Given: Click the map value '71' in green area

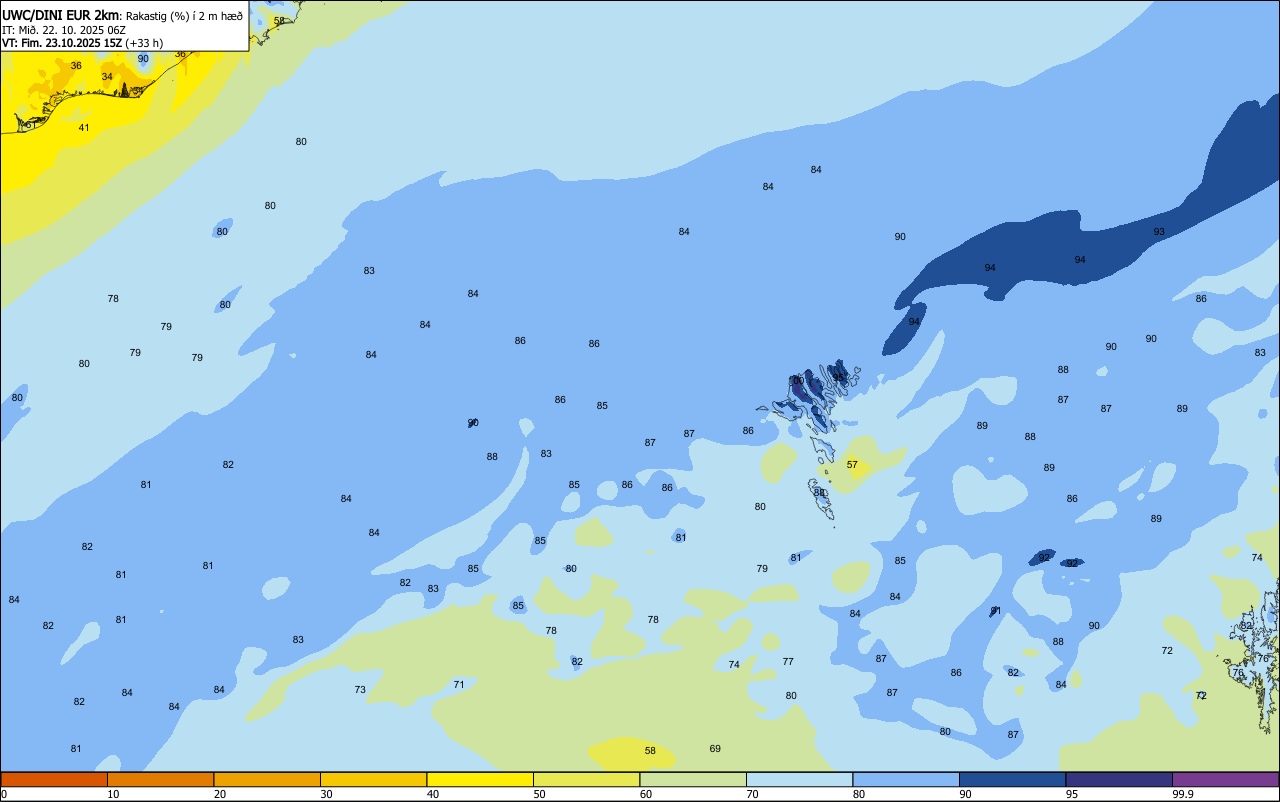Looking at the screenshot, I should [x=459, y=685].
